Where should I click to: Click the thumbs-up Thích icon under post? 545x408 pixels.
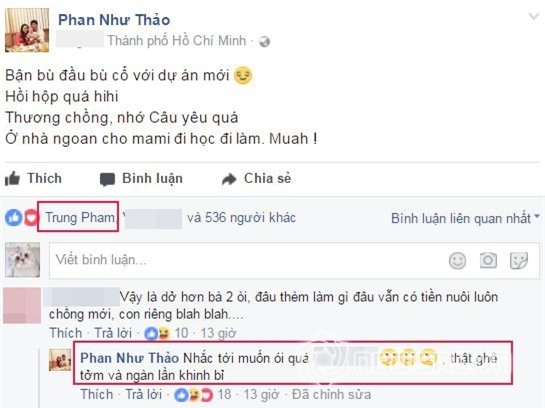point(12,179)
